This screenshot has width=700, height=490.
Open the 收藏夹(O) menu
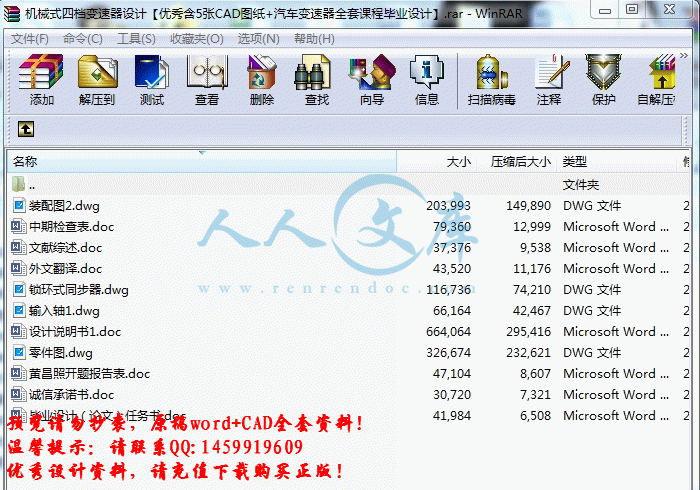click(196, 39)
